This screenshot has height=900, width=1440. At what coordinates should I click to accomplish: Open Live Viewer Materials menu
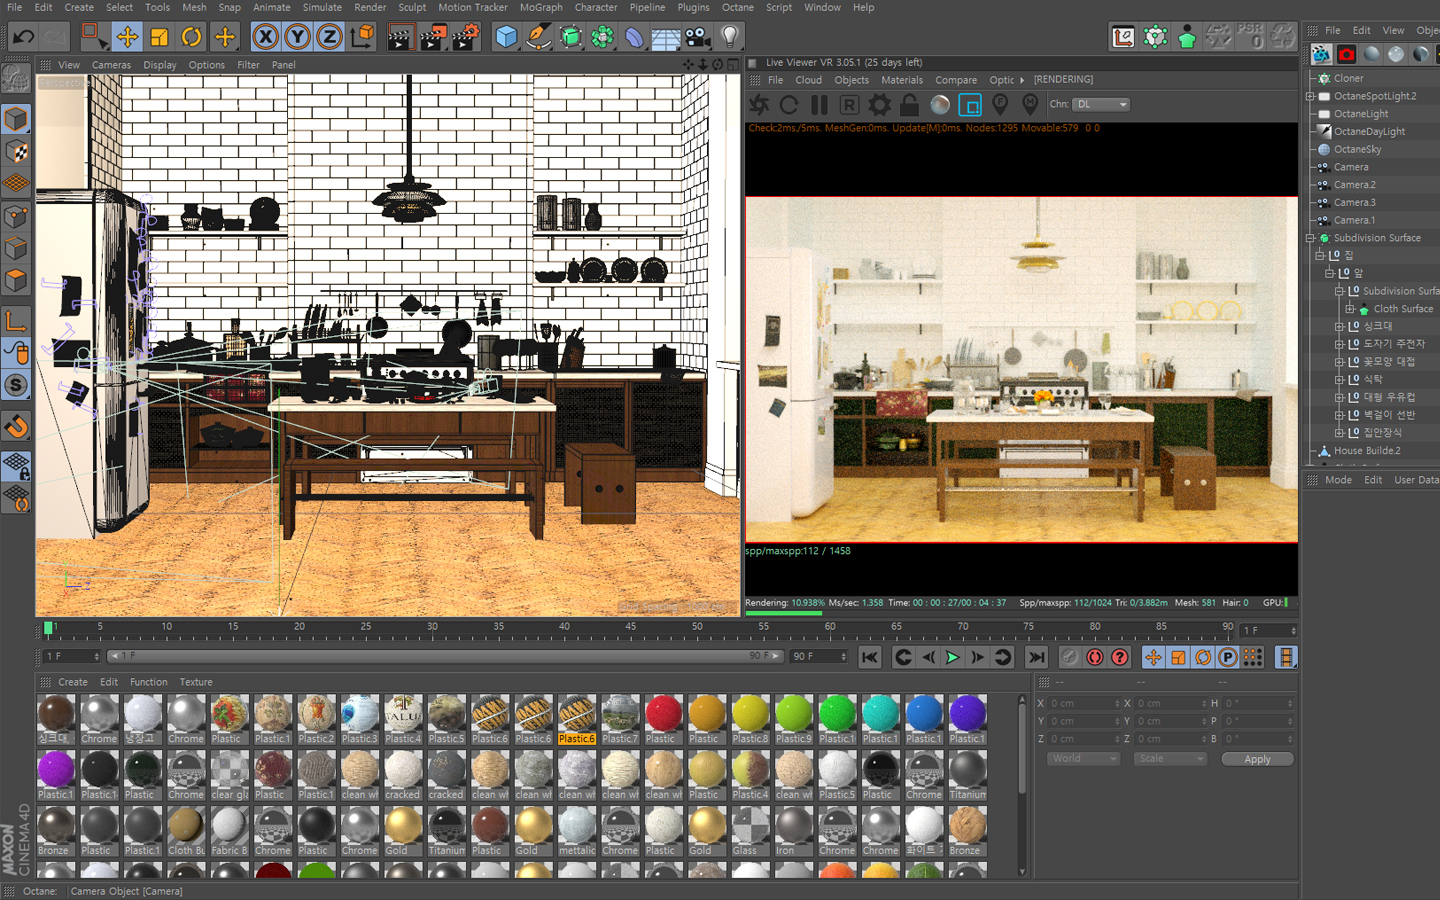[x=902, y=80]
